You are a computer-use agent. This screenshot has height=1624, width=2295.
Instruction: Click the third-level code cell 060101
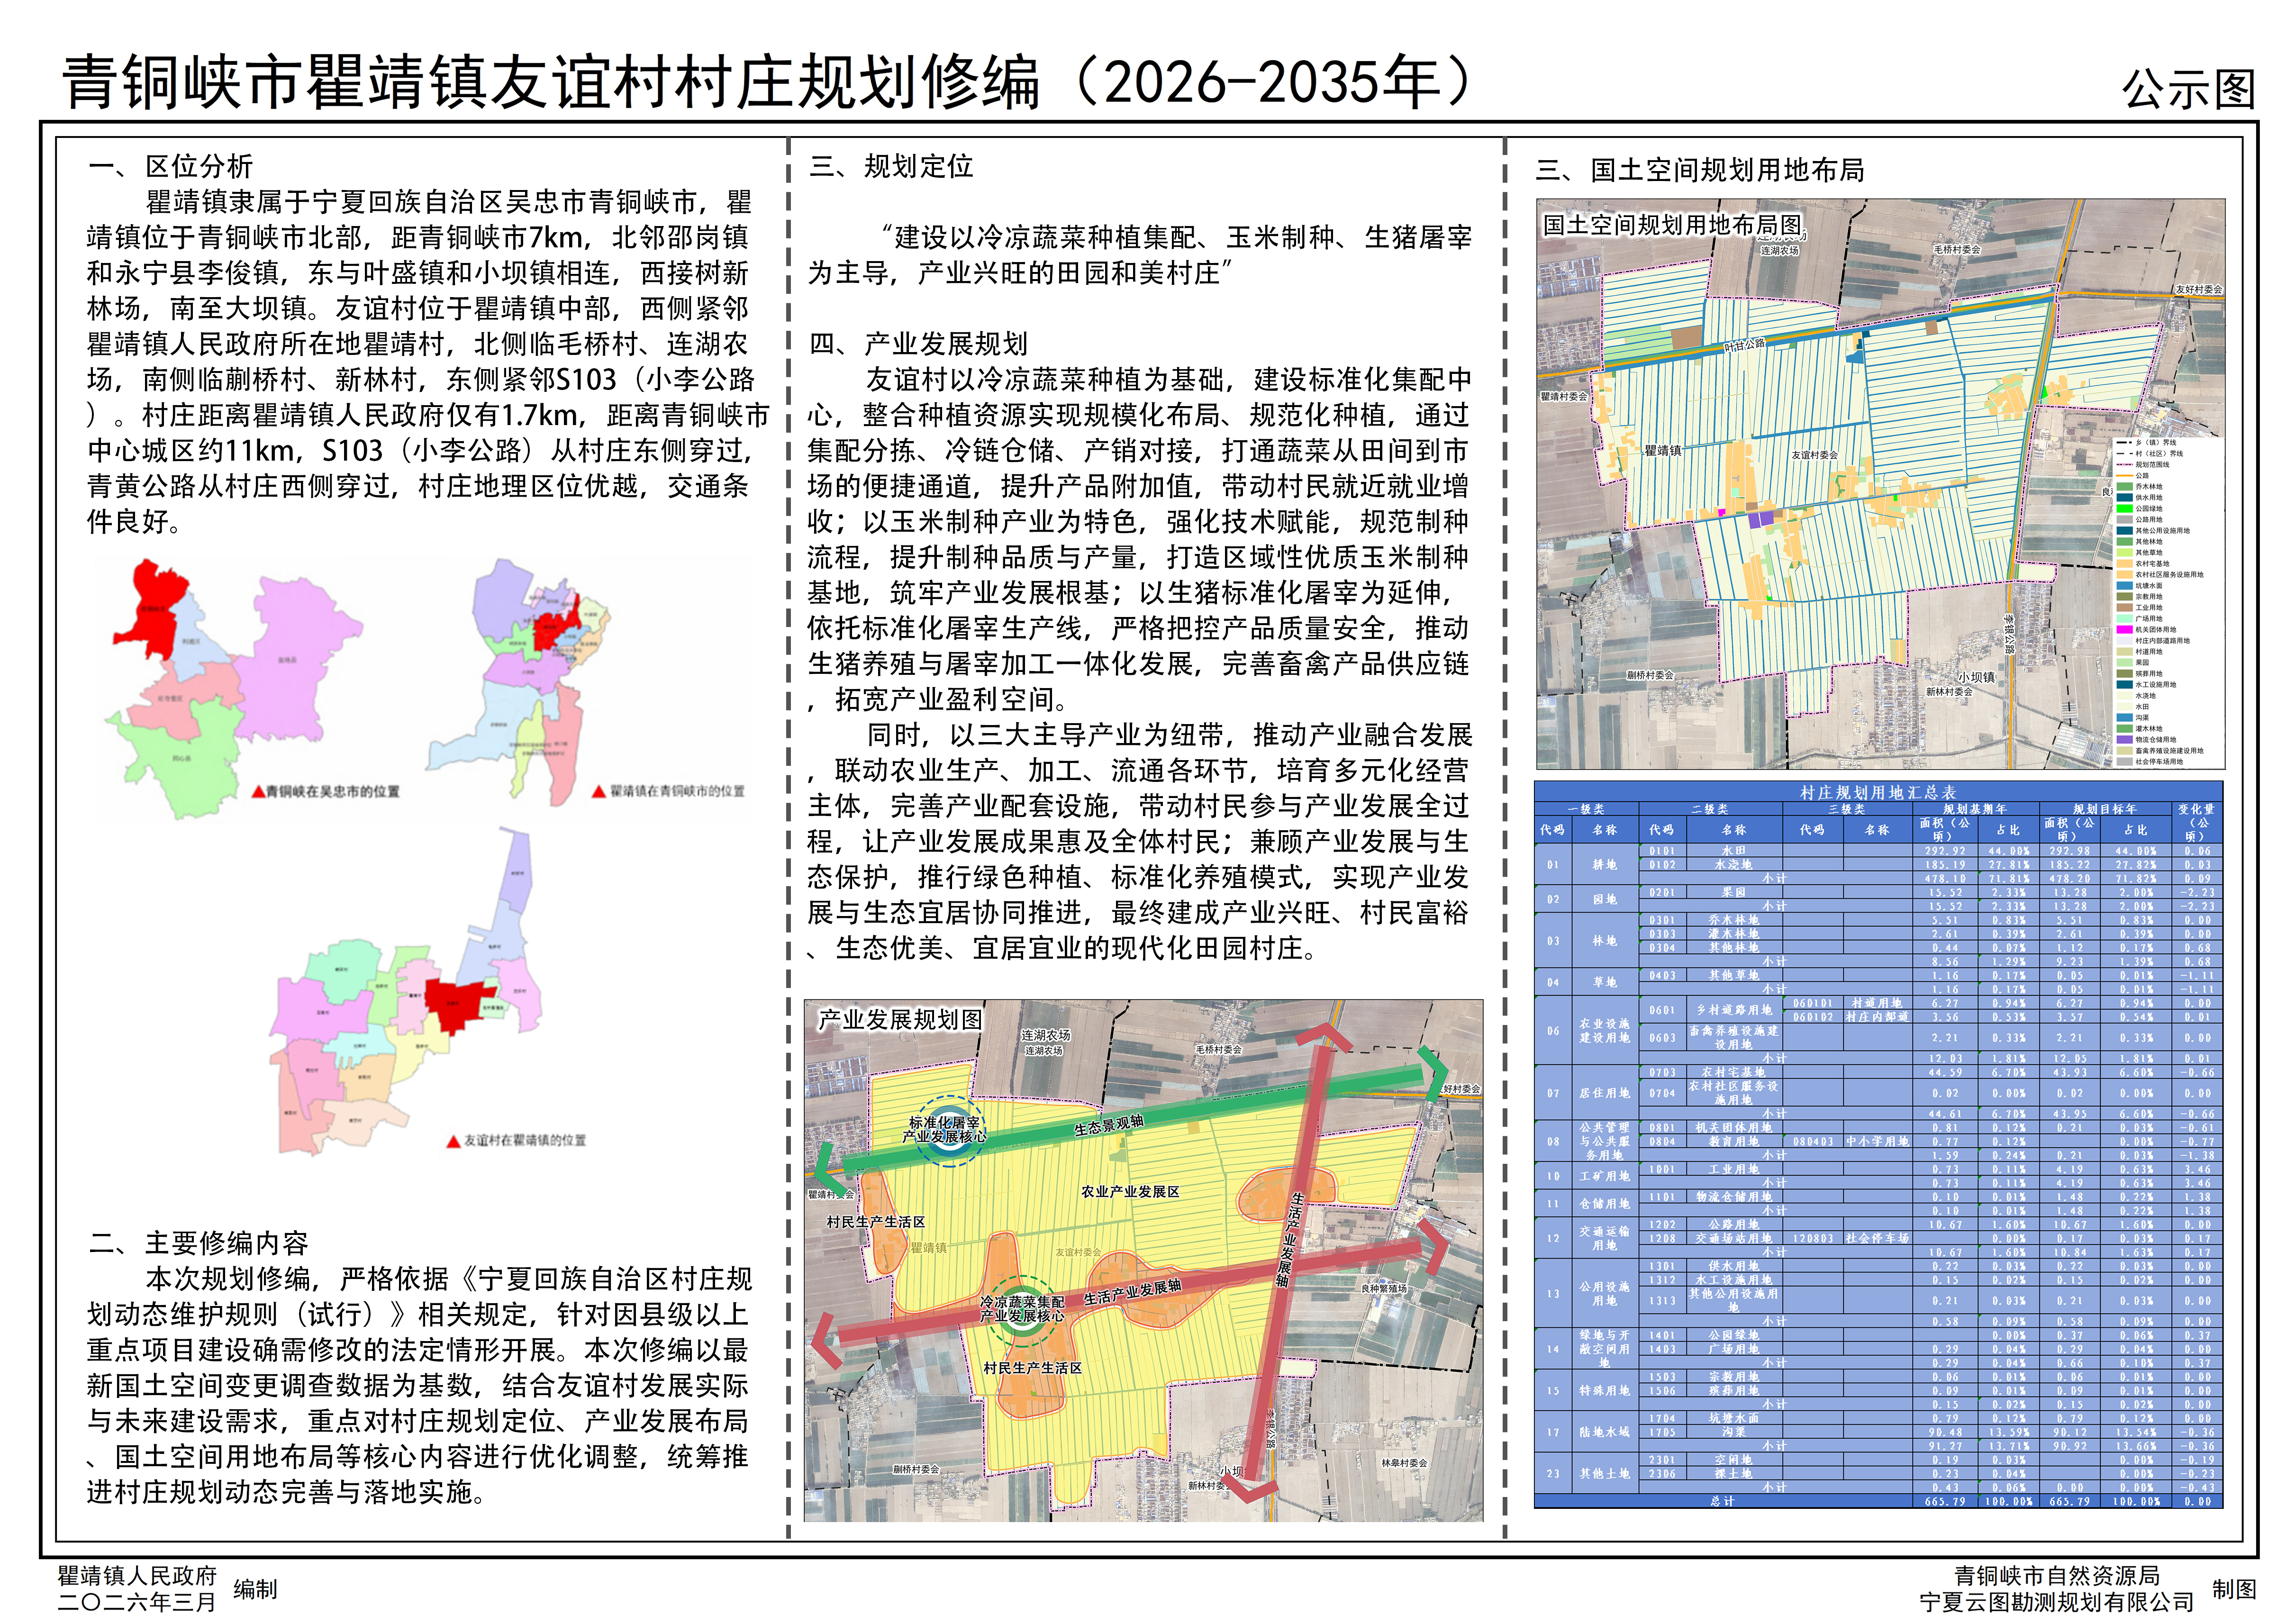point(1813,1003)
